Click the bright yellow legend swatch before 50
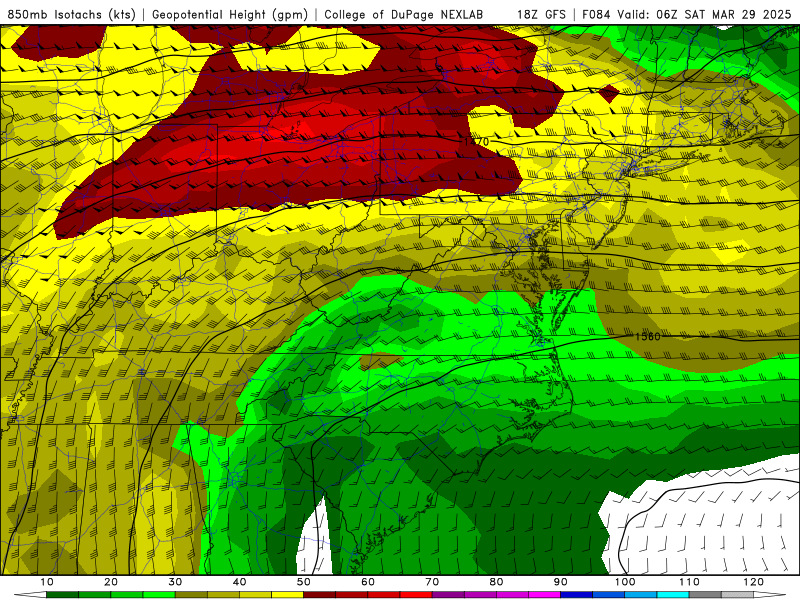 [287, 595]
